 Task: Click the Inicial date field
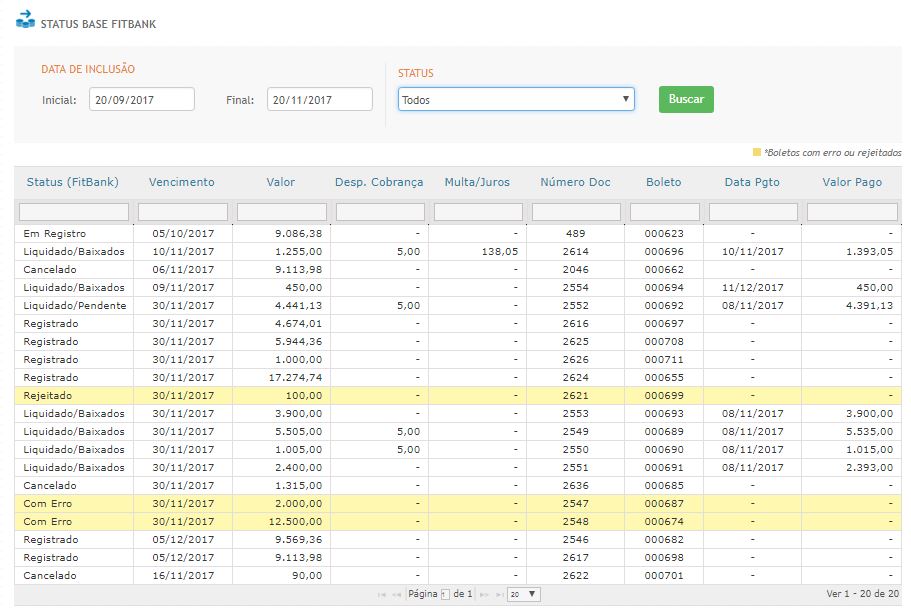141,99
